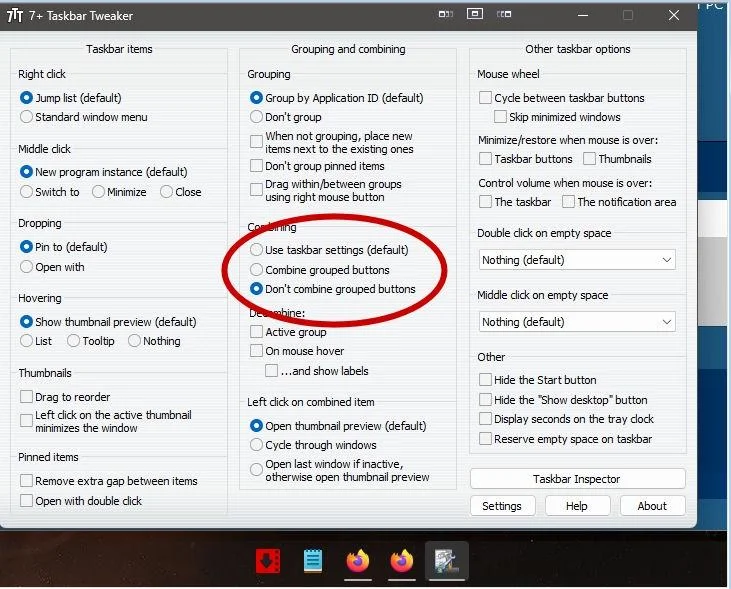
Task: Click the "Taskbar items" heading
Action: (x=119, y=49)
